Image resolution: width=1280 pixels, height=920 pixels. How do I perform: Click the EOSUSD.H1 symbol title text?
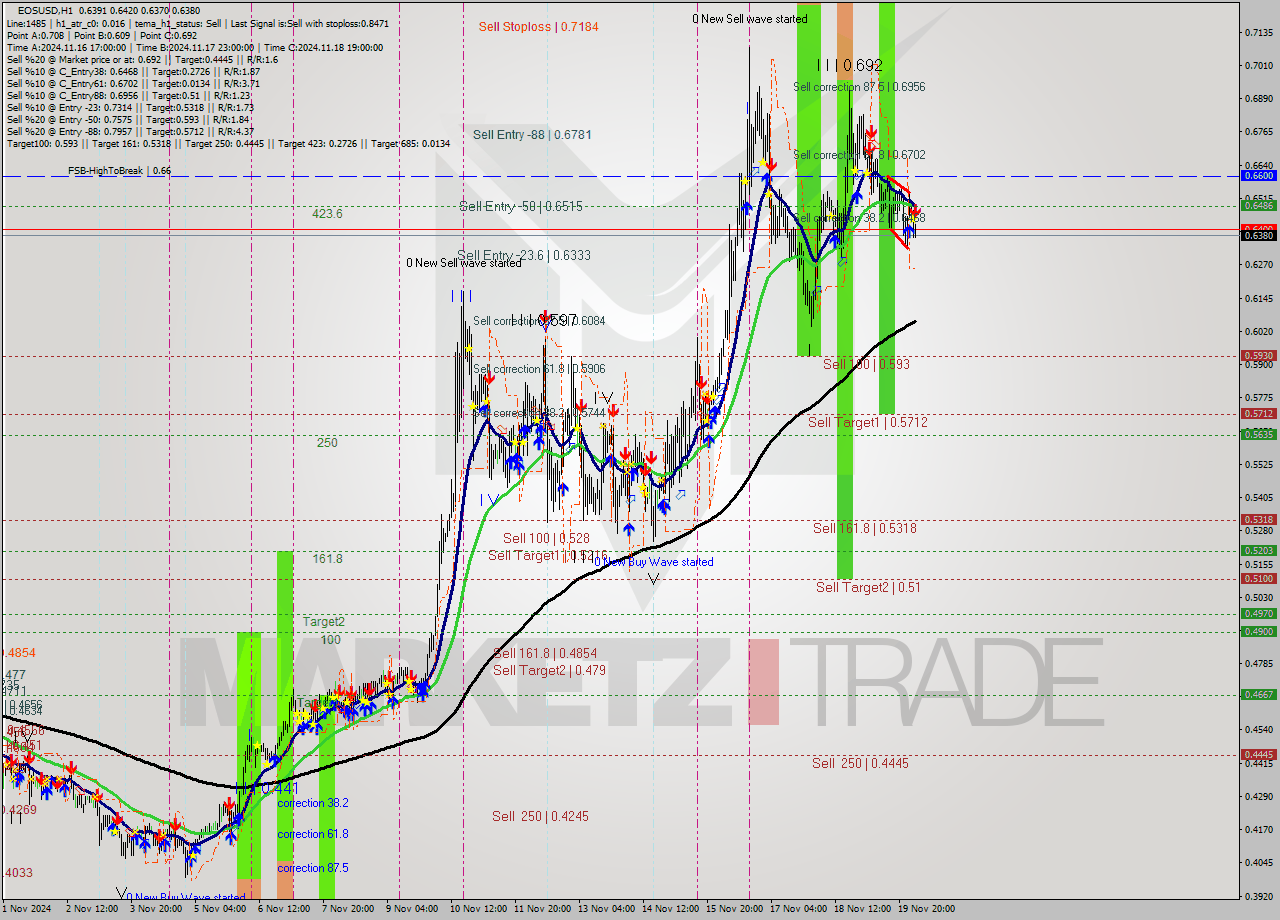[x=45, y=10]
